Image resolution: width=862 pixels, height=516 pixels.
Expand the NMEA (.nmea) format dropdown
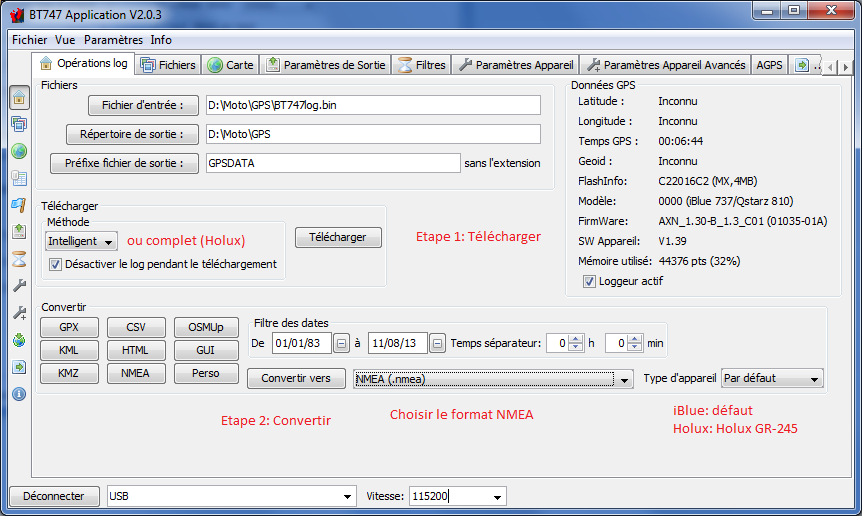tap(625, 379)
